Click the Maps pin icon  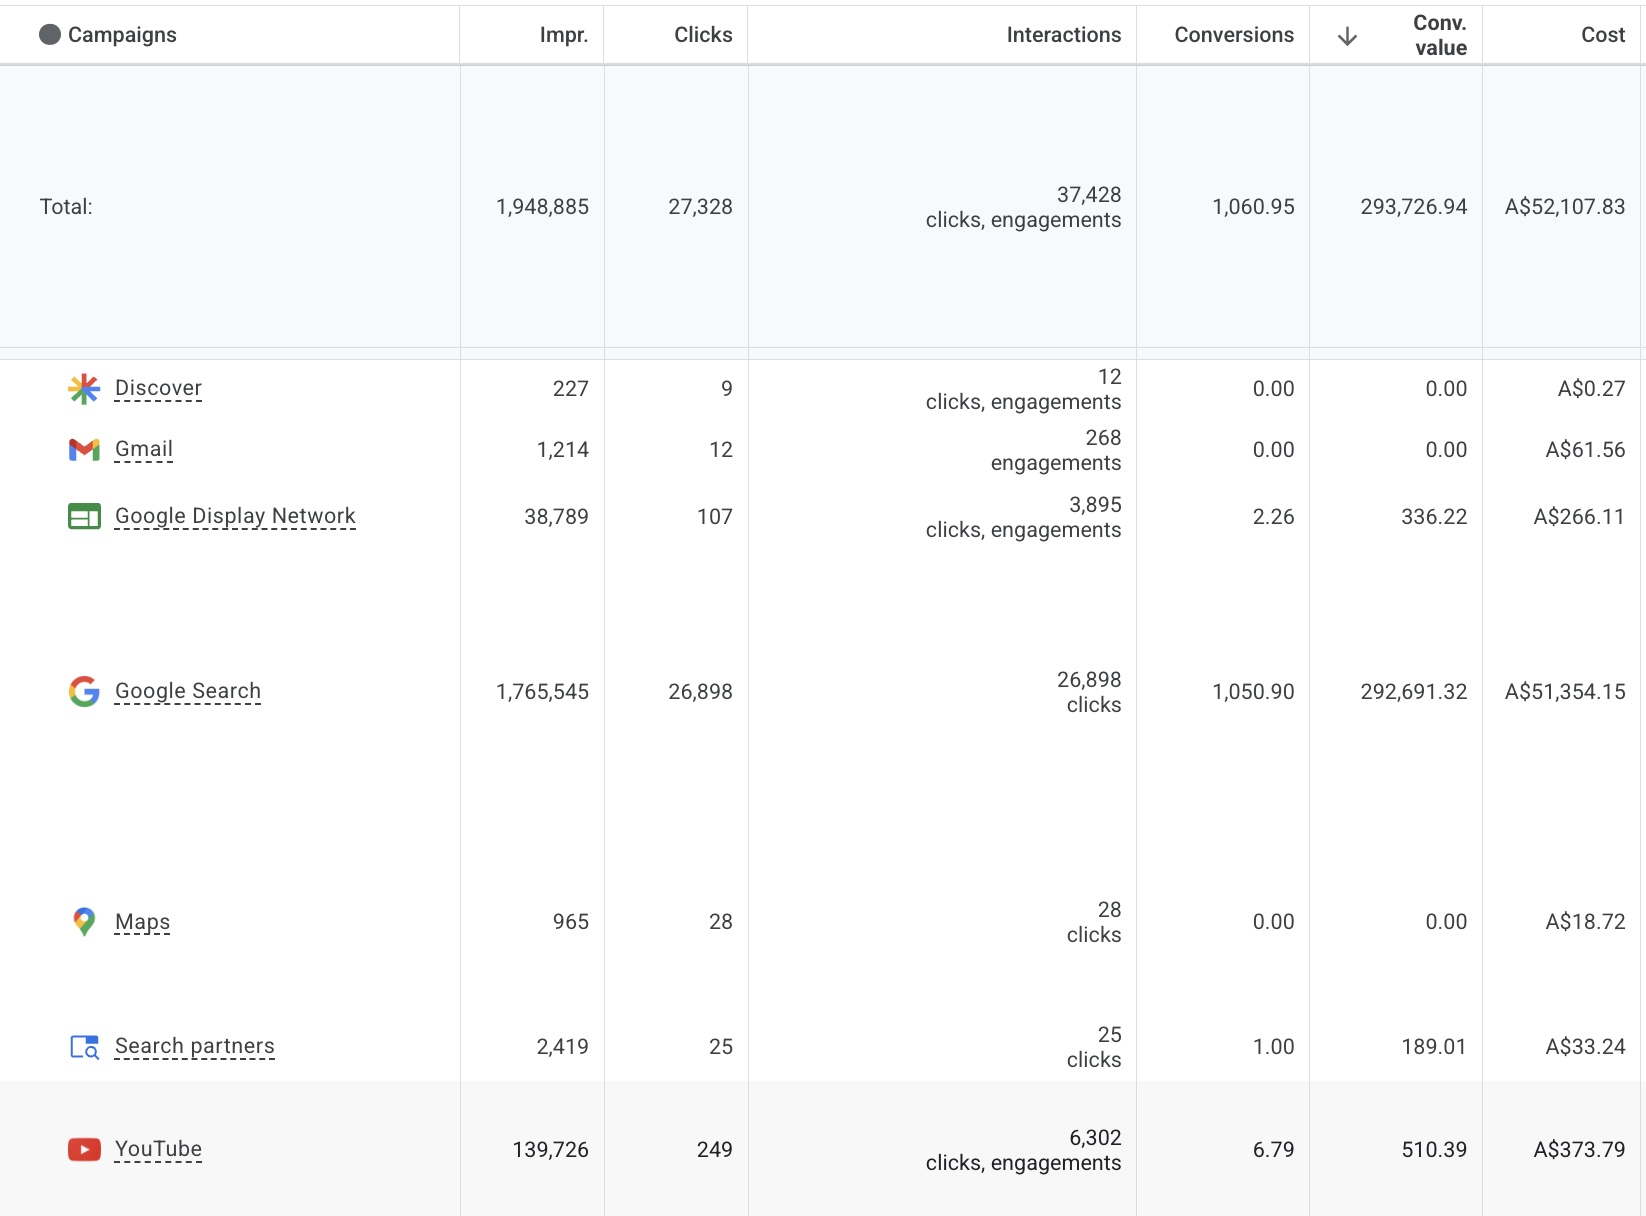[x=84, y=921]
